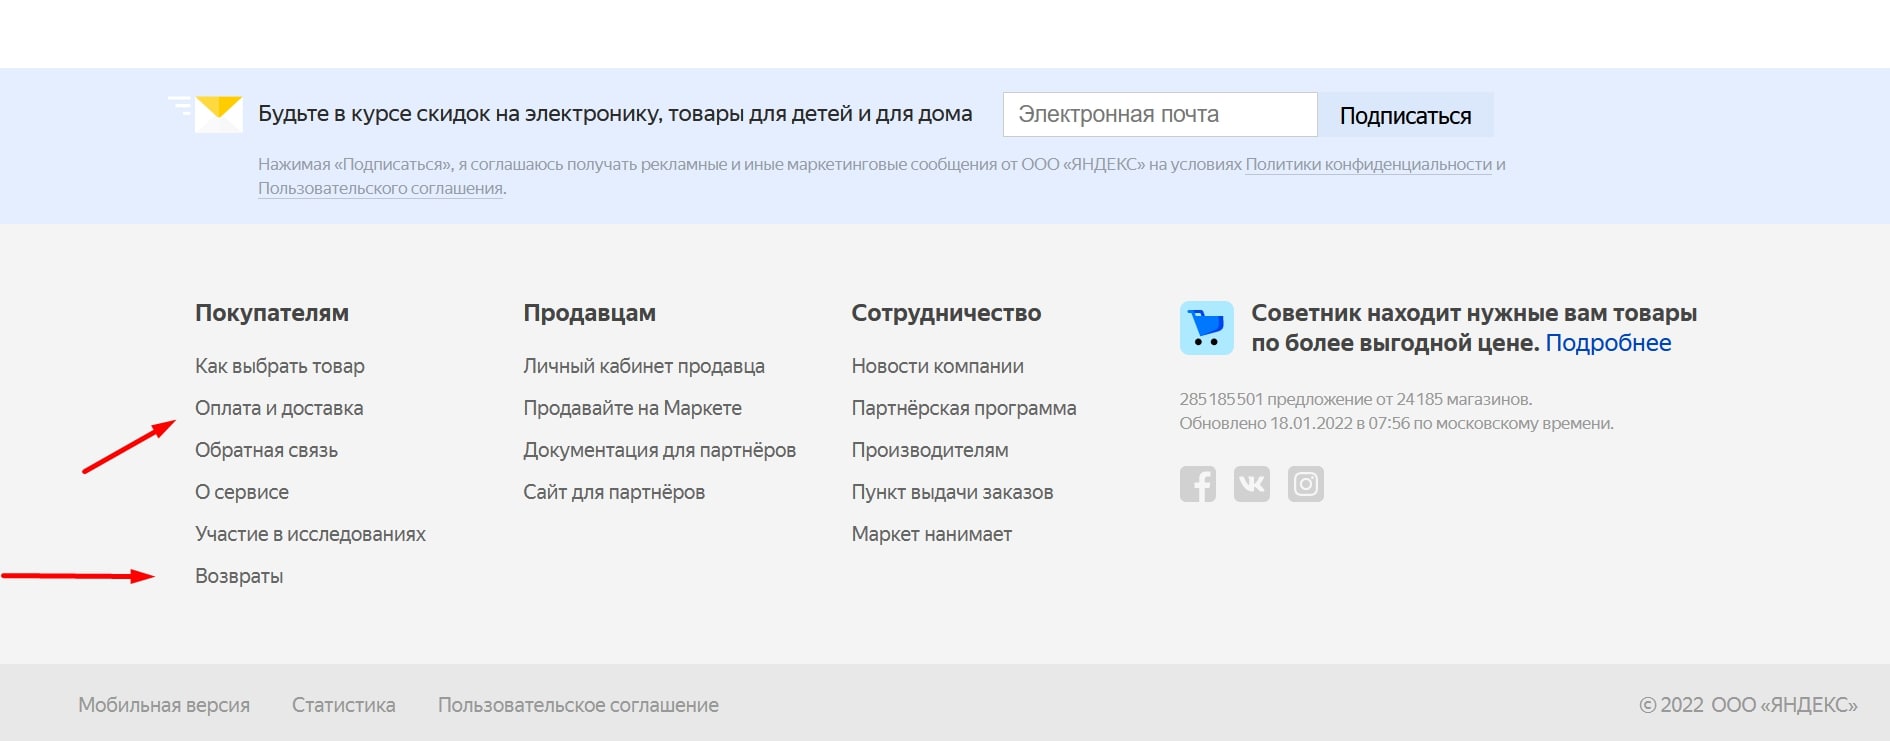Open the Возвраты link
1890x741 pixels.
(x=239, y=576)
